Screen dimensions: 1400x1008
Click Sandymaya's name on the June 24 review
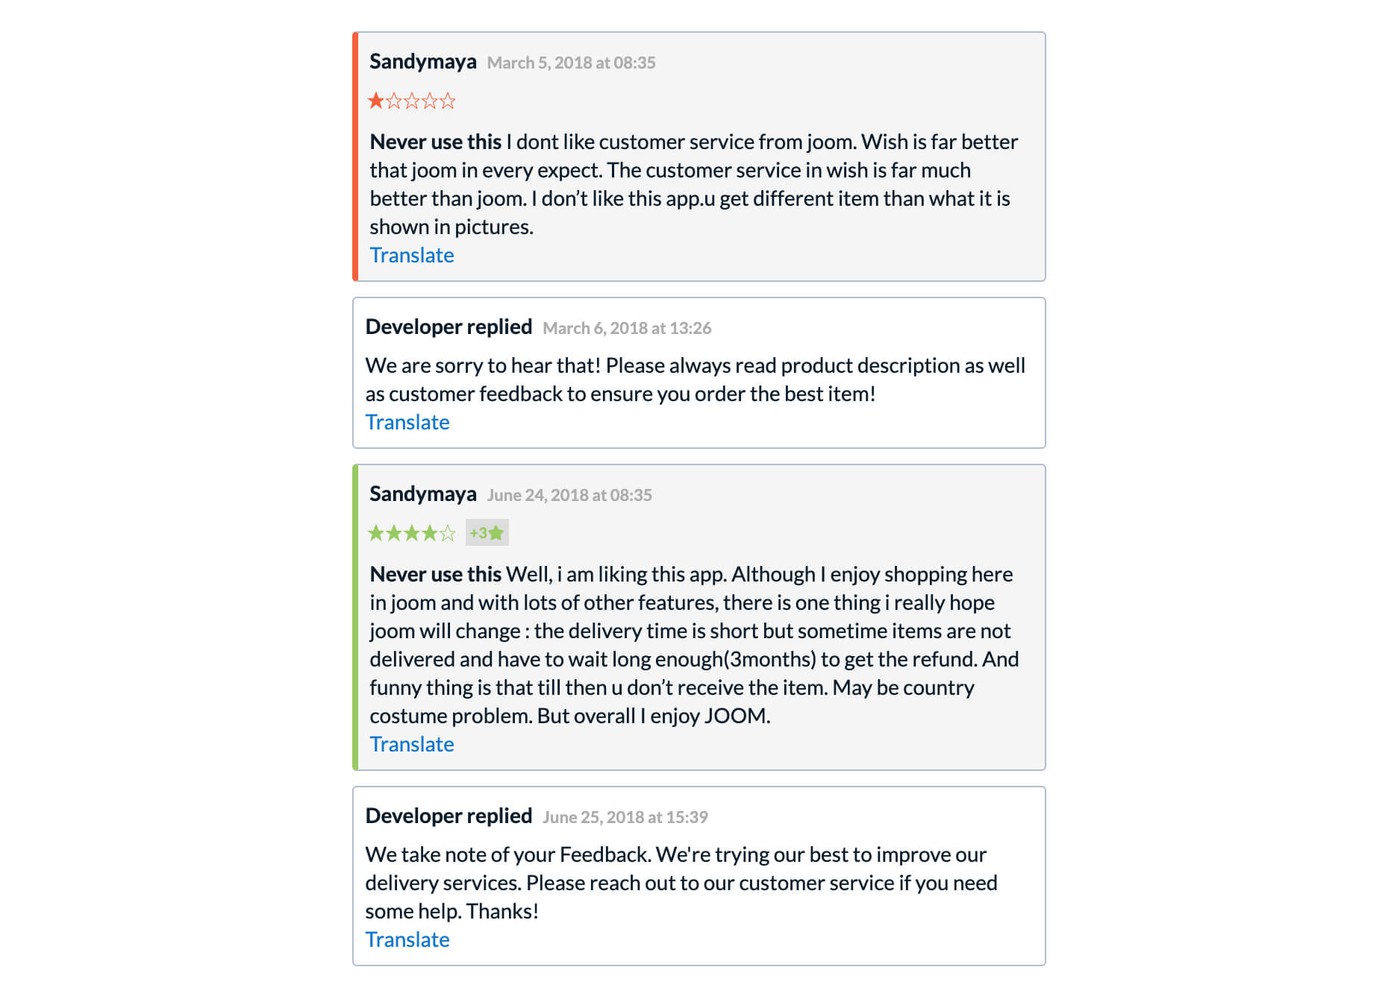[x=423, y=494]
